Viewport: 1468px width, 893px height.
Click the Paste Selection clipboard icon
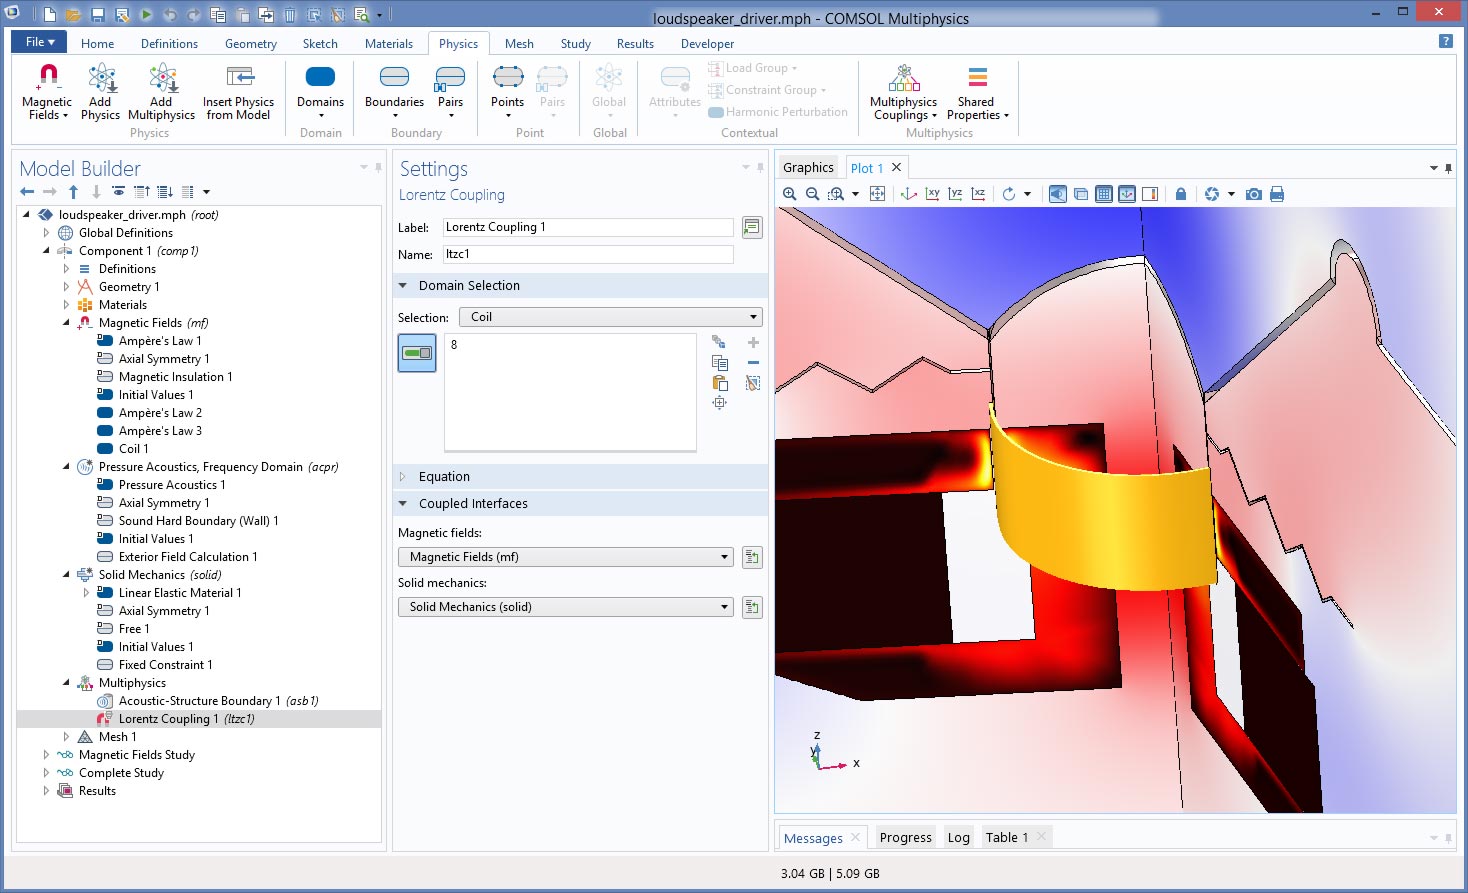click(x=719, y=383)
